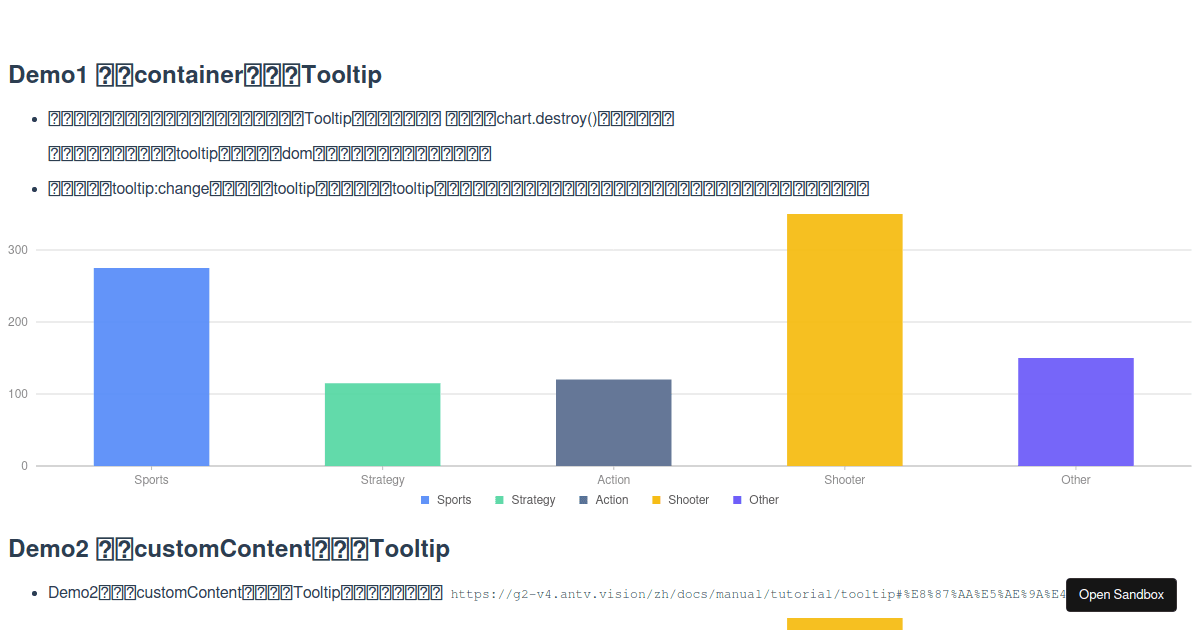Click the gray-blue Action bar
This screenshot has height=630, width=1200.
click(613, 423)
